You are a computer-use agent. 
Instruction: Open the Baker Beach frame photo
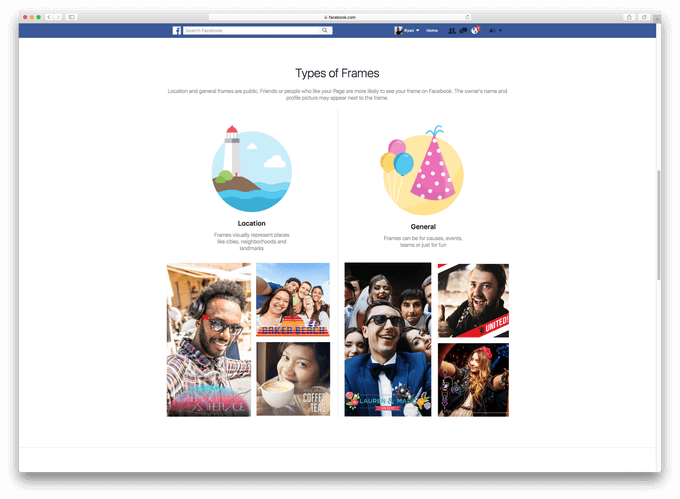(x=293, y=300)
